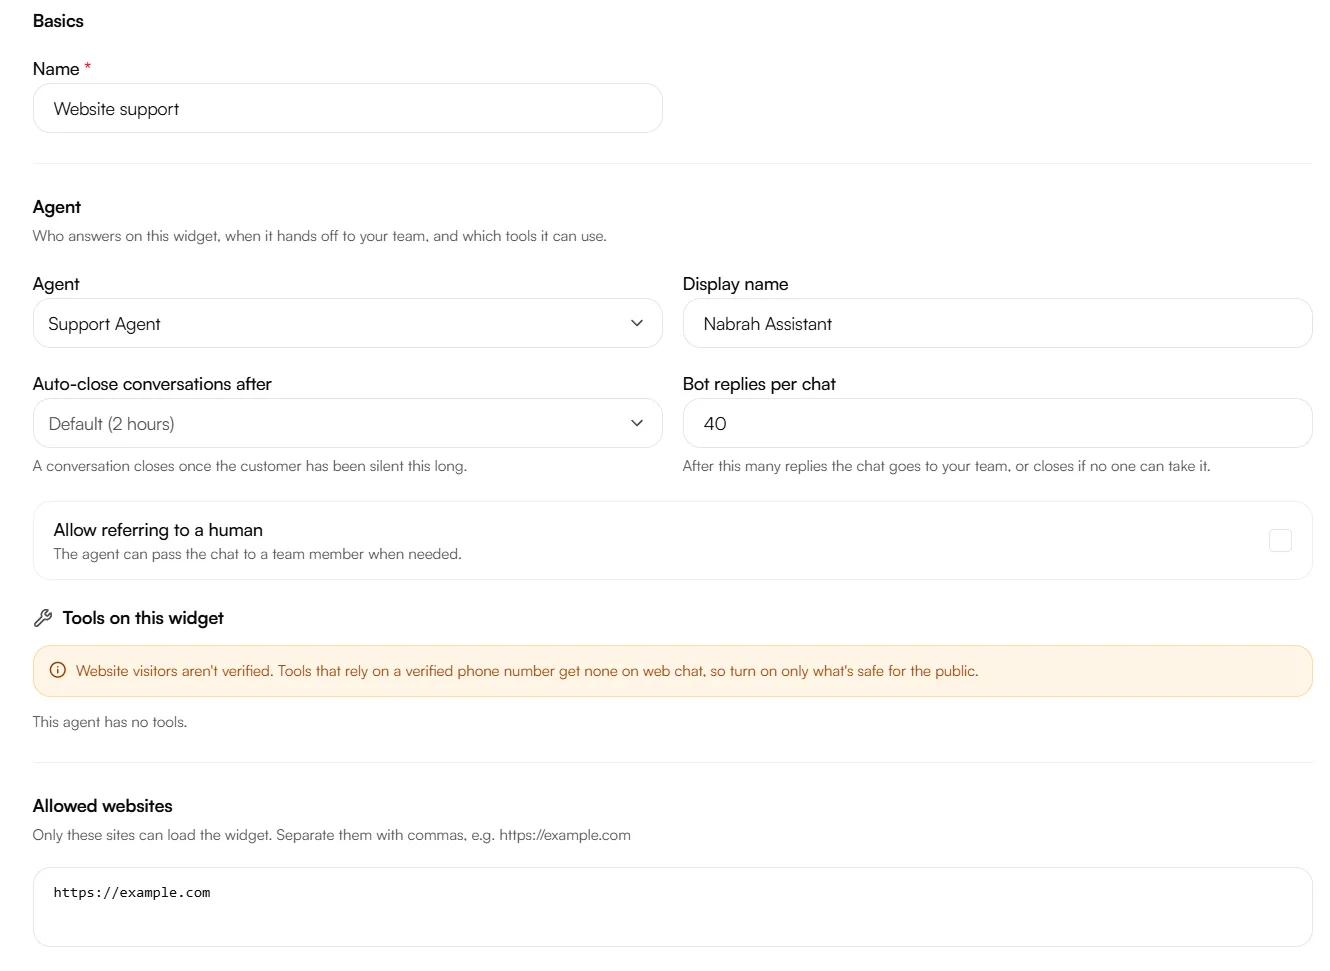Click the Name field containing Website support
Screen dimensions: 1330x971
[347, 109]
